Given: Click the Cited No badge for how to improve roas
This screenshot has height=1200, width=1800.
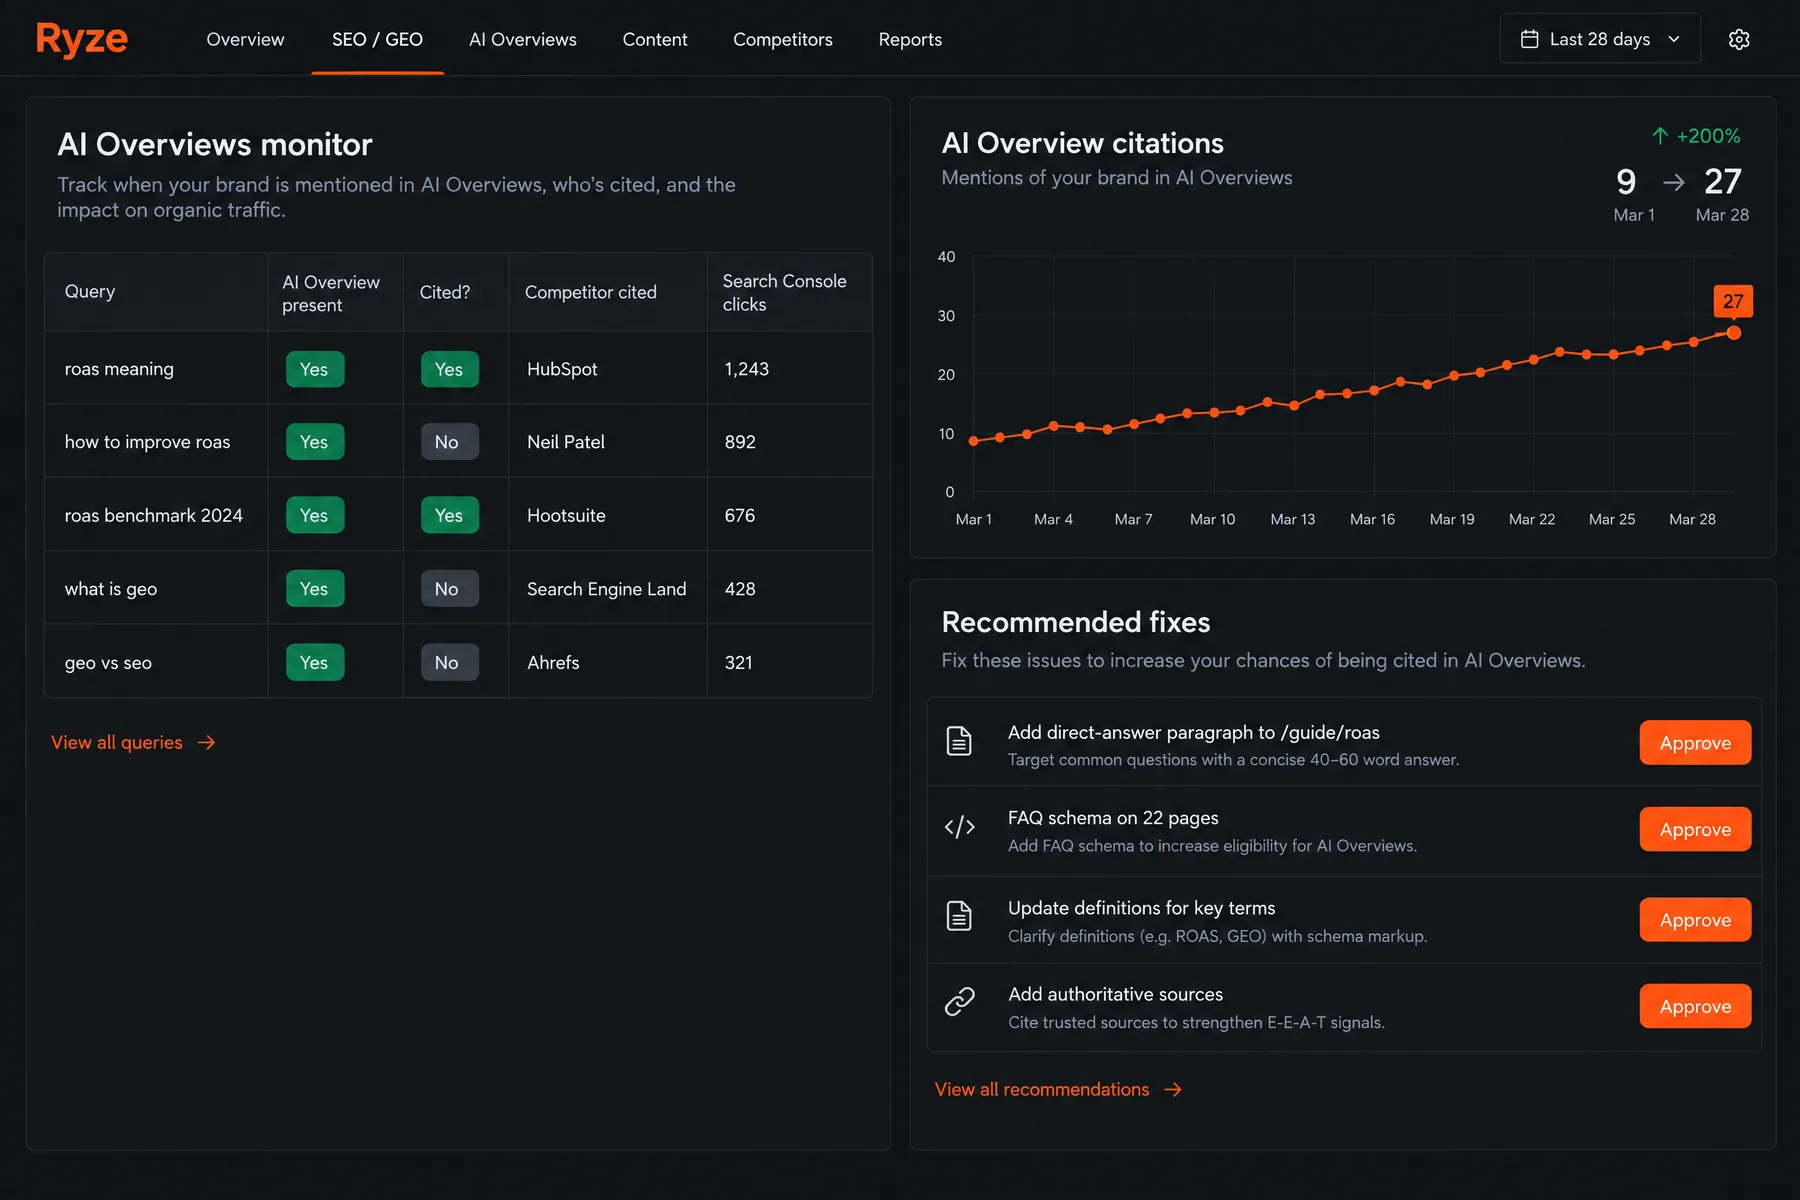Looking at the screenshot, I should tap(449, 442).
